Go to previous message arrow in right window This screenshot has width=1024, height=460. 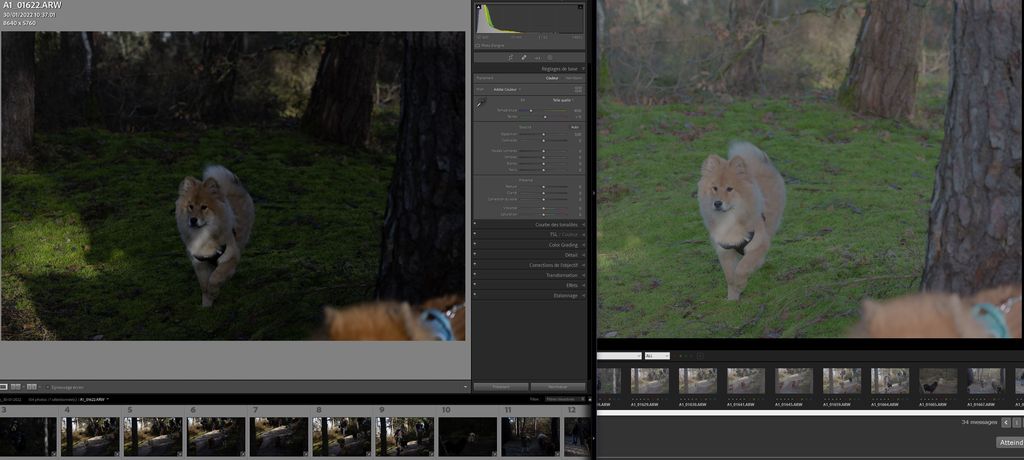tap(1006, 422)
